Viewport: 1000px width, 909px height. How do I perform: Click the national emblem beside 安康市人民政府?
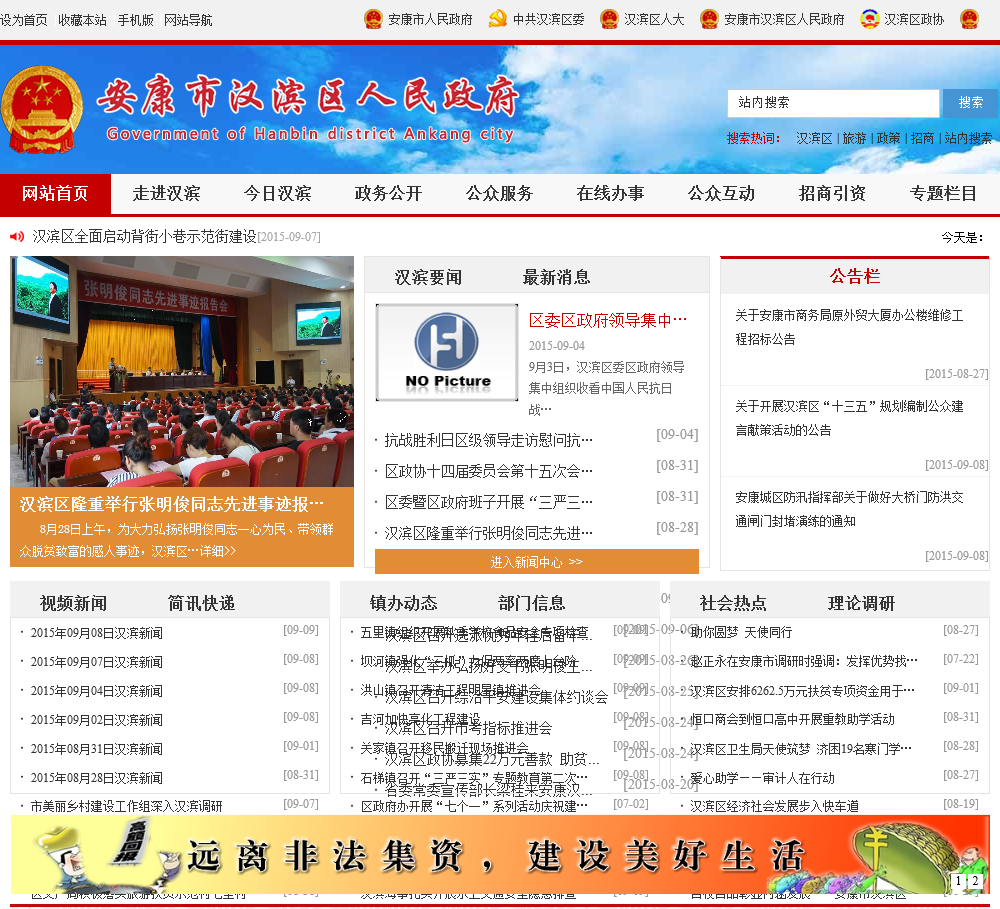pos(373,19)
